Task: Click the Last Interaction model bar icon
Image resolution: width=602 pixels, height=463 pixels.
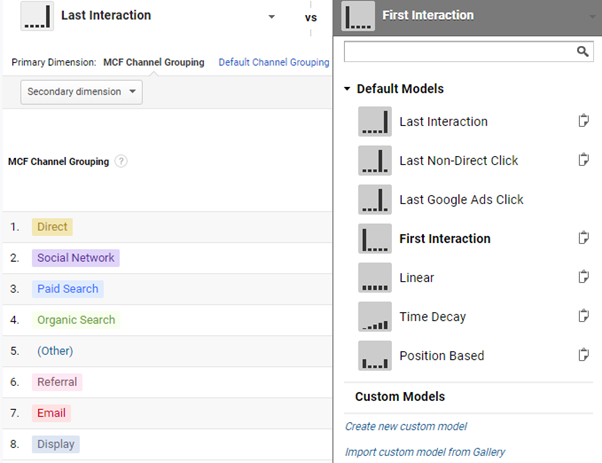Action: coord(375,121)
